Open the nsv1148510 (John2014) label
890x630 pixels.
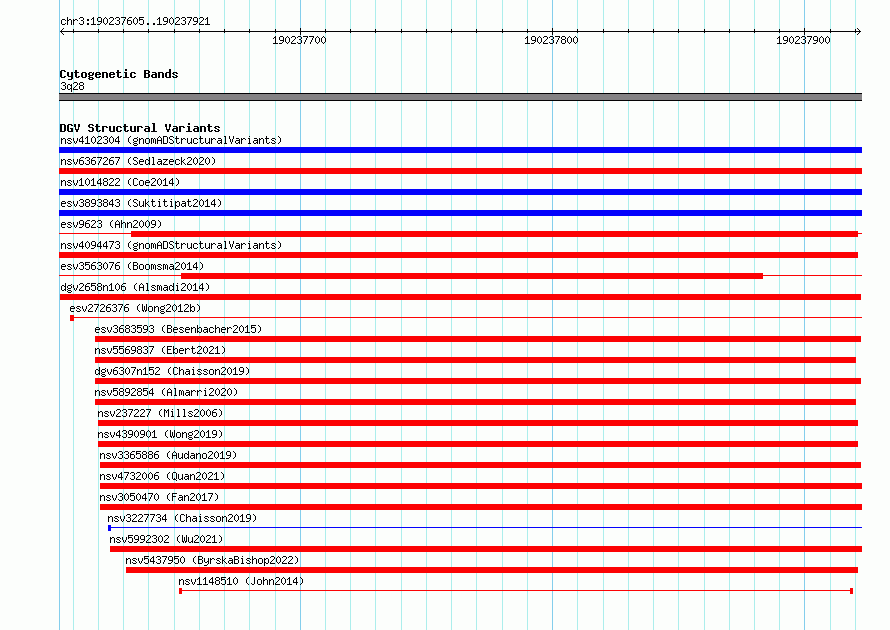click(x=241, y=581)
